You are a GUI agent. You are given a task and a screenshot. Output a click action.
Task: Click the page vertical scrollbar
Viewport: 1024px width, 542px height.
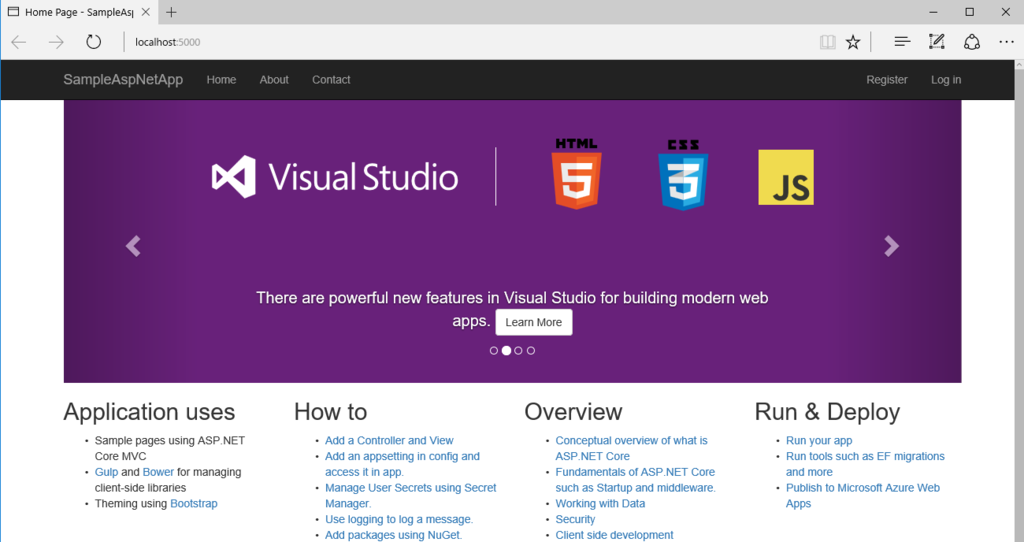(1019, 300)
